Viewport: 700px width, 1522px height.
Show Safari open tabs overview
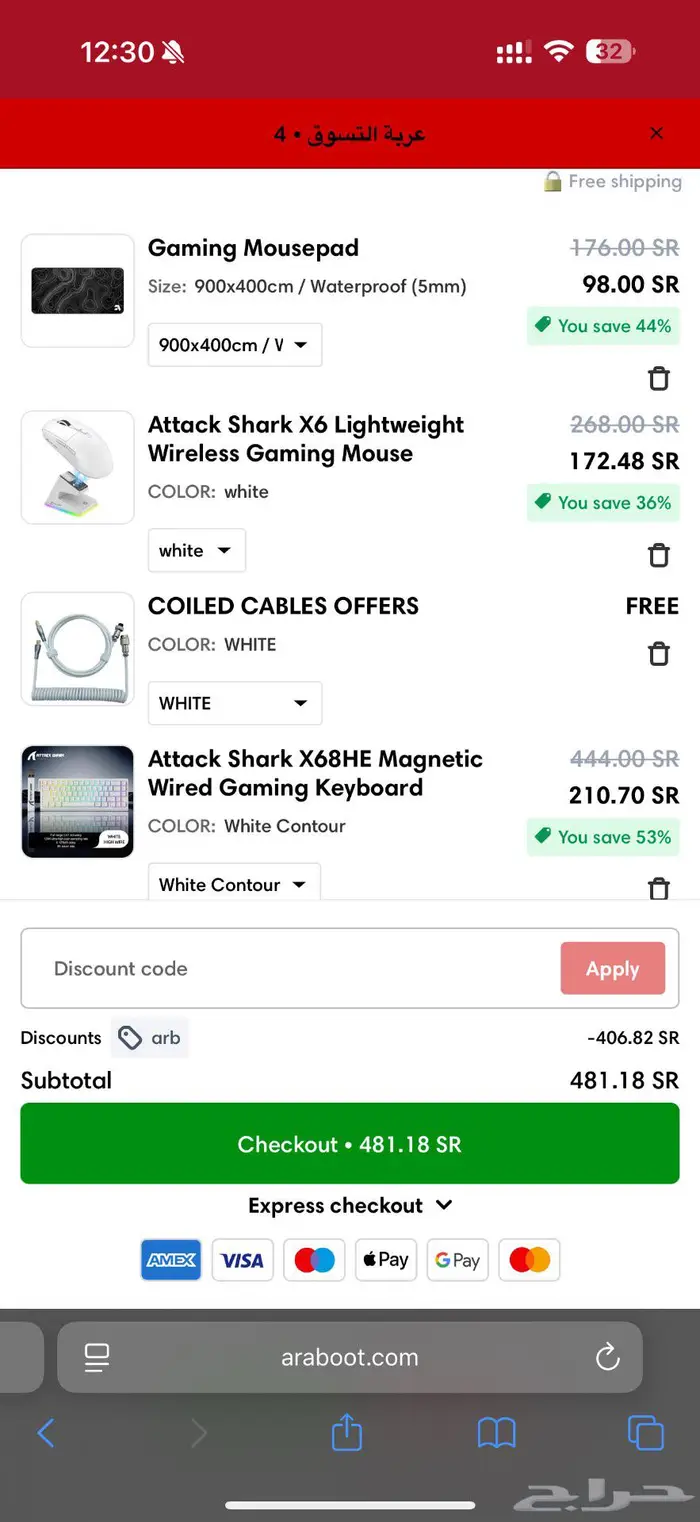pyautogui.click(x=645, y=1433)
